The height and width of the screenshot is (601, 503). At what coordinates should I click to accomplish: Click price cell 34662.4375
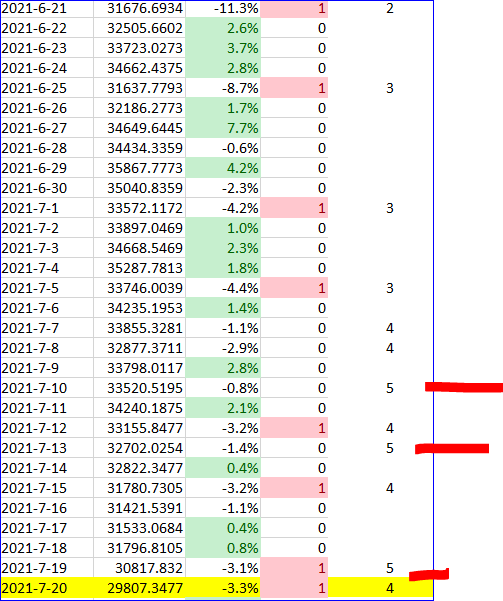139,68
